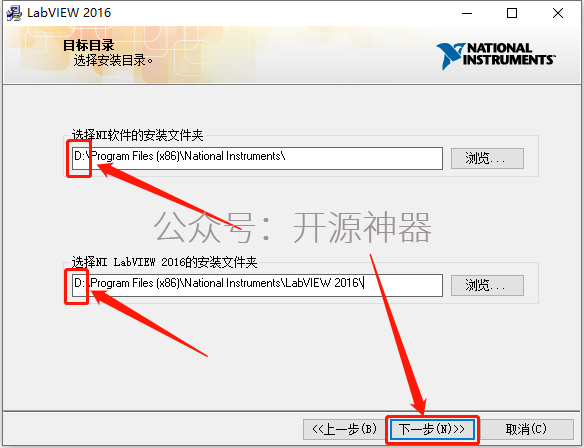This screenshot has width=584, height=448.
Task: Click the LabVIEW 2016 window title text
Action: [69, 13]
